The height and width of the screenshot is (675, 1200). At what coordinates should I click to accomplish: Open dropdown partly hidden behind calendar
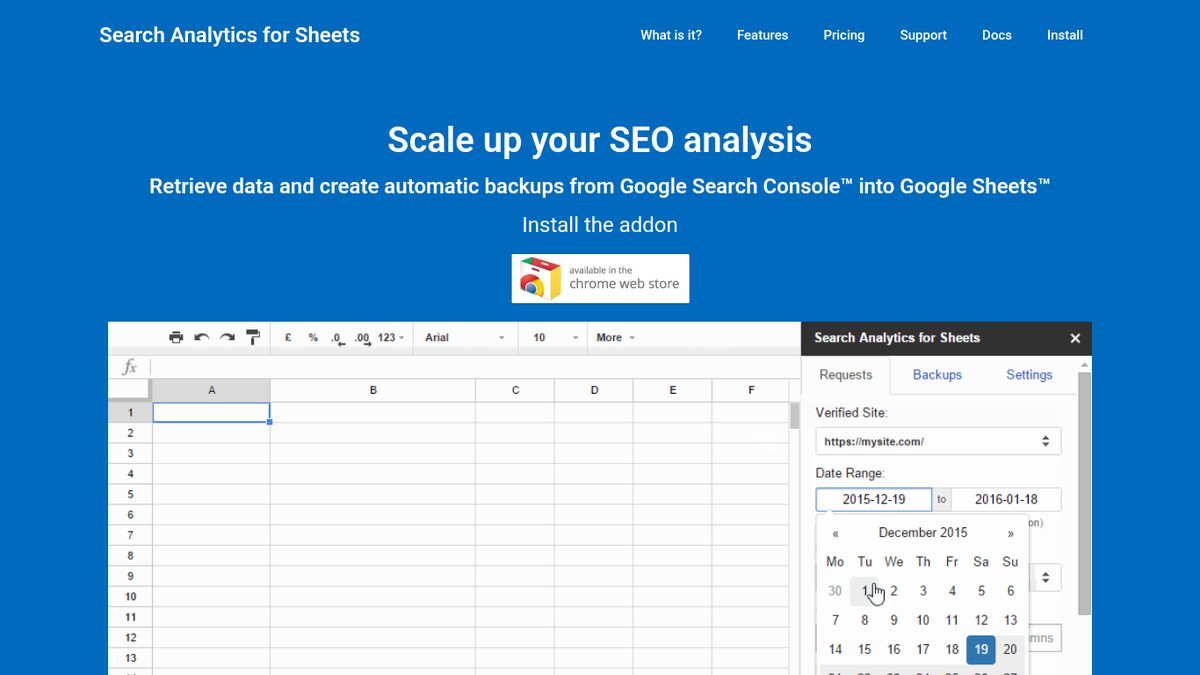click(1046, 578)
